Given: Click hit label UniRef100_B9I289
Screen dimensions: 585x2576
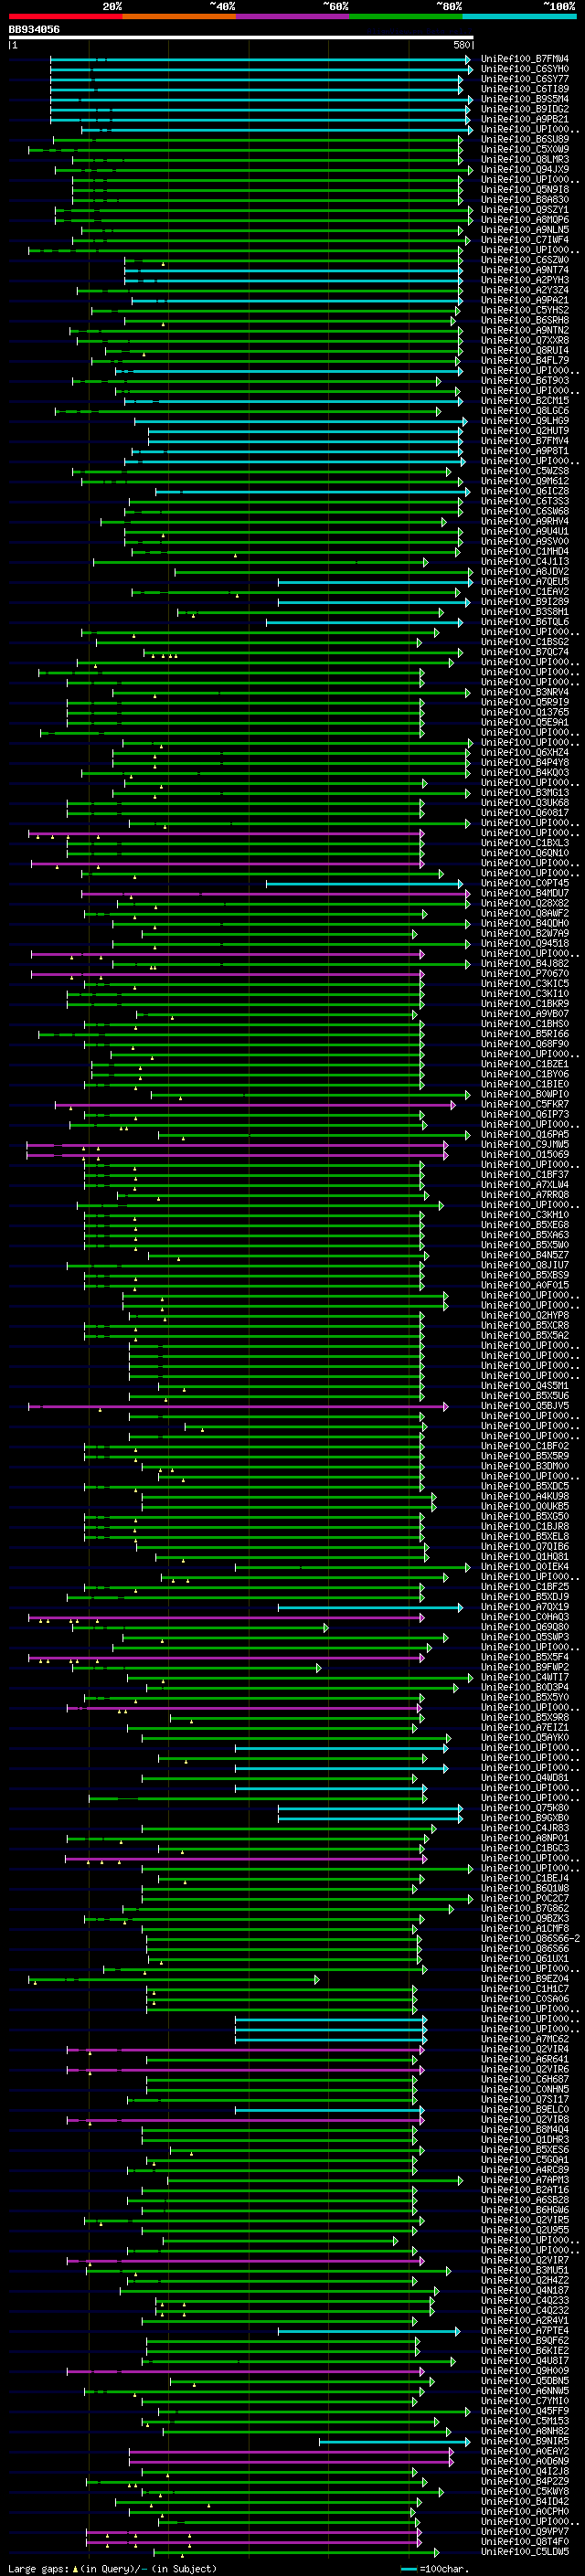Looking at the screenshot, I should tap(525, 602).
